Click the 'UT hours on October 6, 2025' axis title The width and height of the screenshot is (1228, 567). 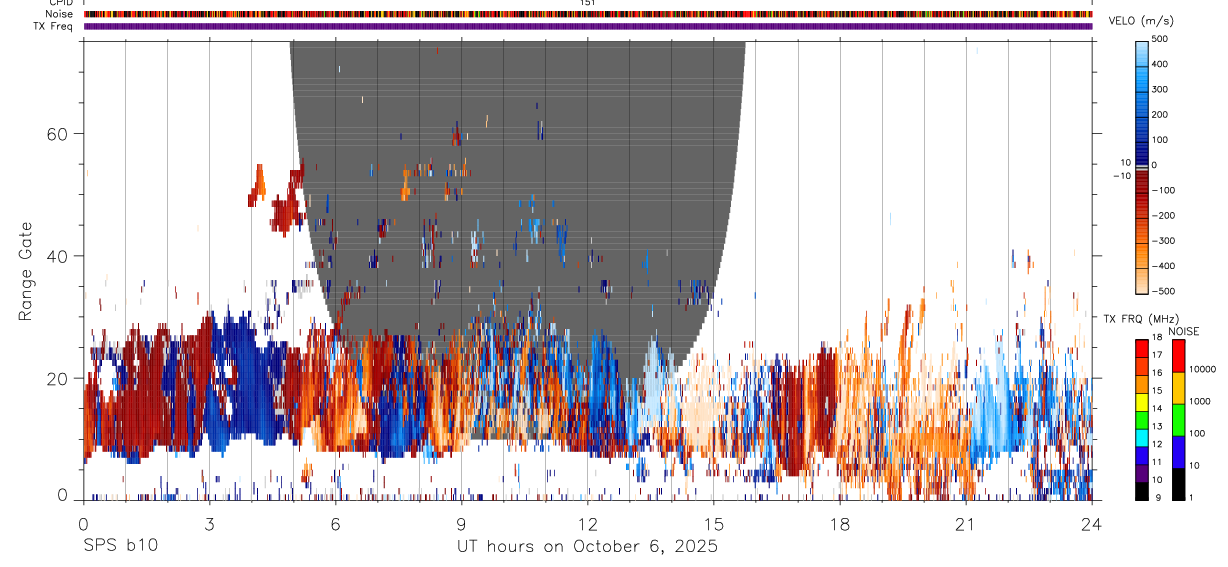click(x=587, y=547)
